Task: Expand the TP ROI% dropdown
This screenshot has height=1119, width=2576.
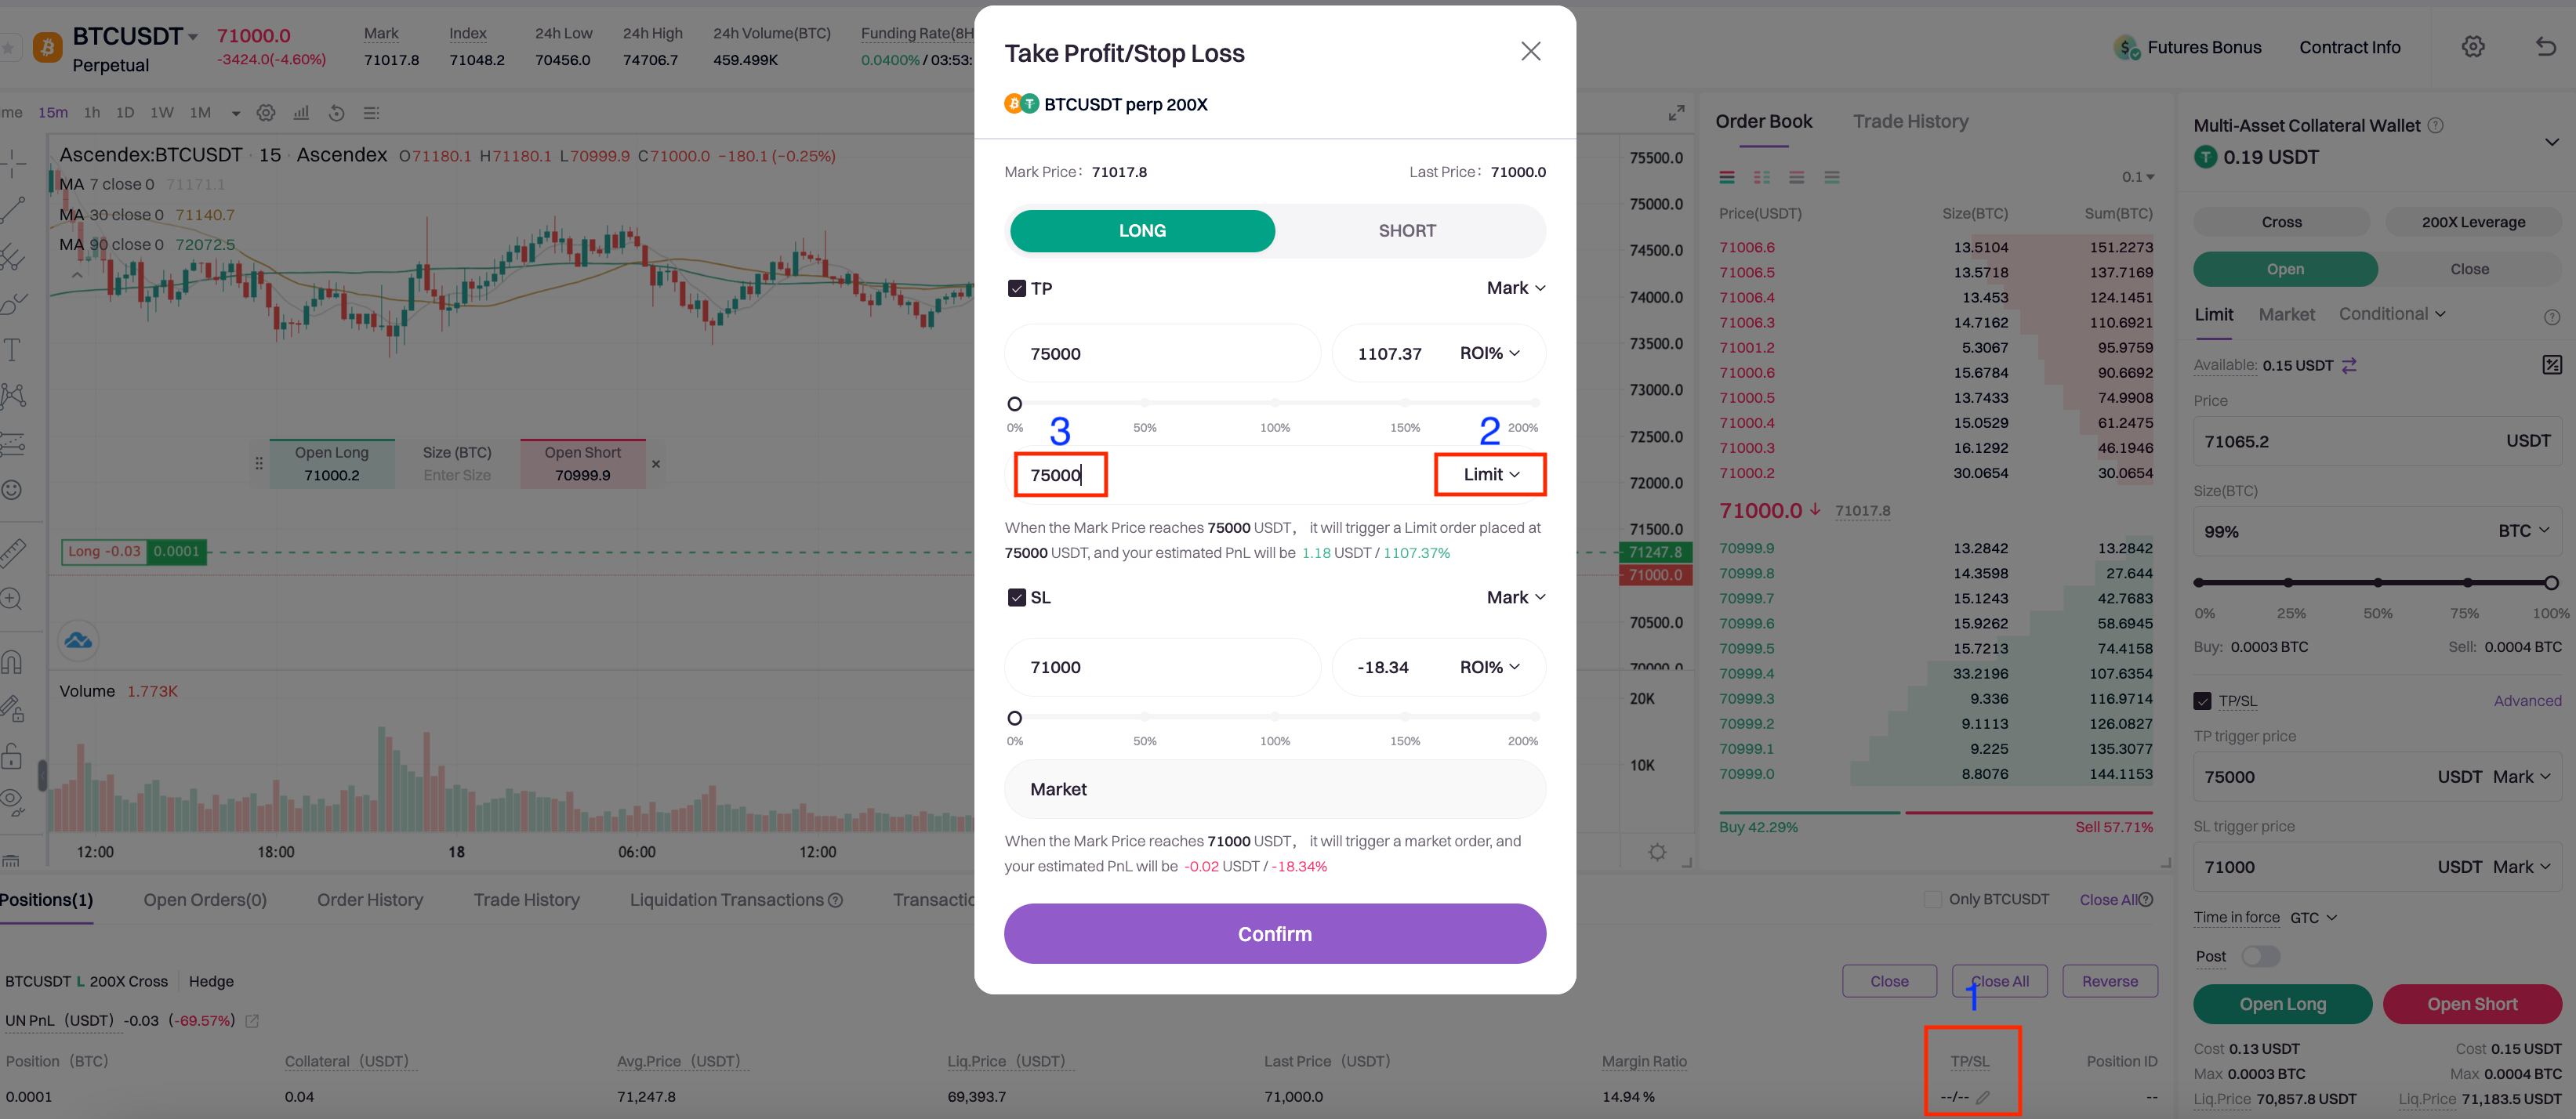Action: click(x=1489, y=353)
